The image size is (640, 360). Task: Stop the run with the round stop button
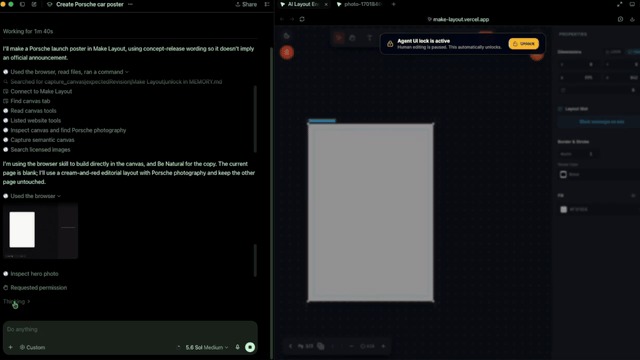tap(250, 347)
